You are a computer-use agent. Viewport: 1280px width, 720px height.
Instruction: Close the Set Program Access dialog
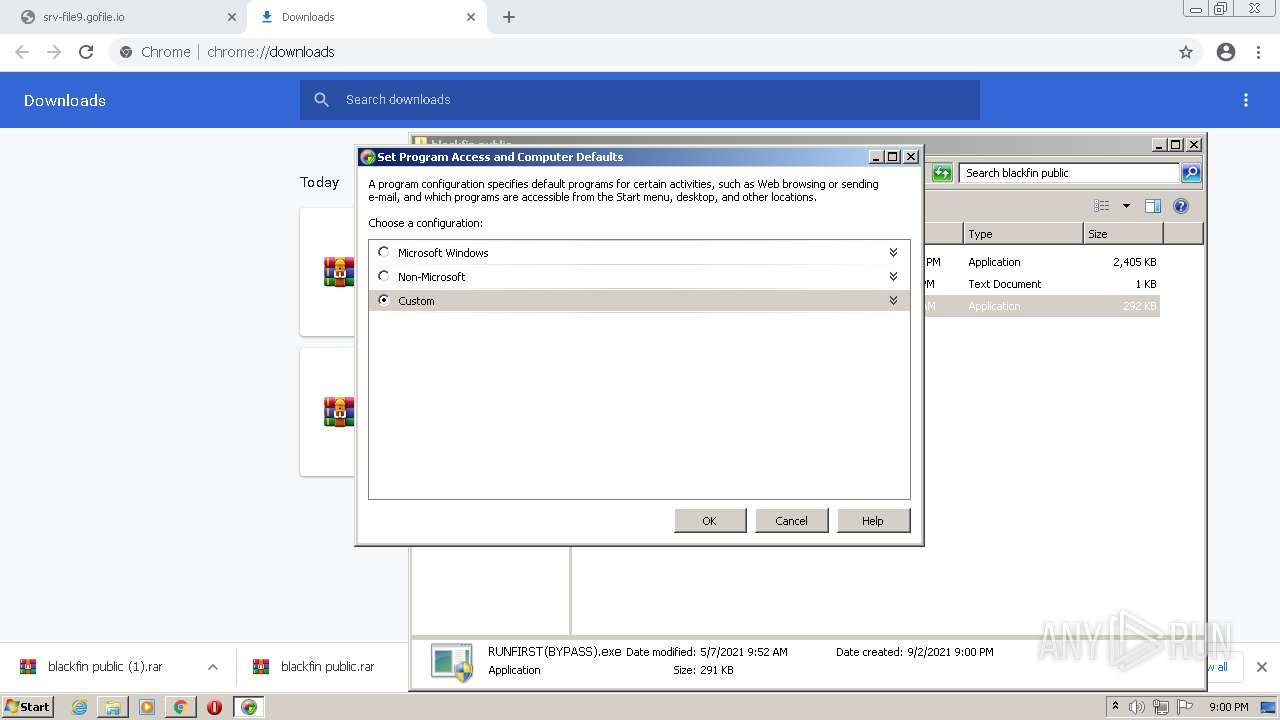coord(910,157)
